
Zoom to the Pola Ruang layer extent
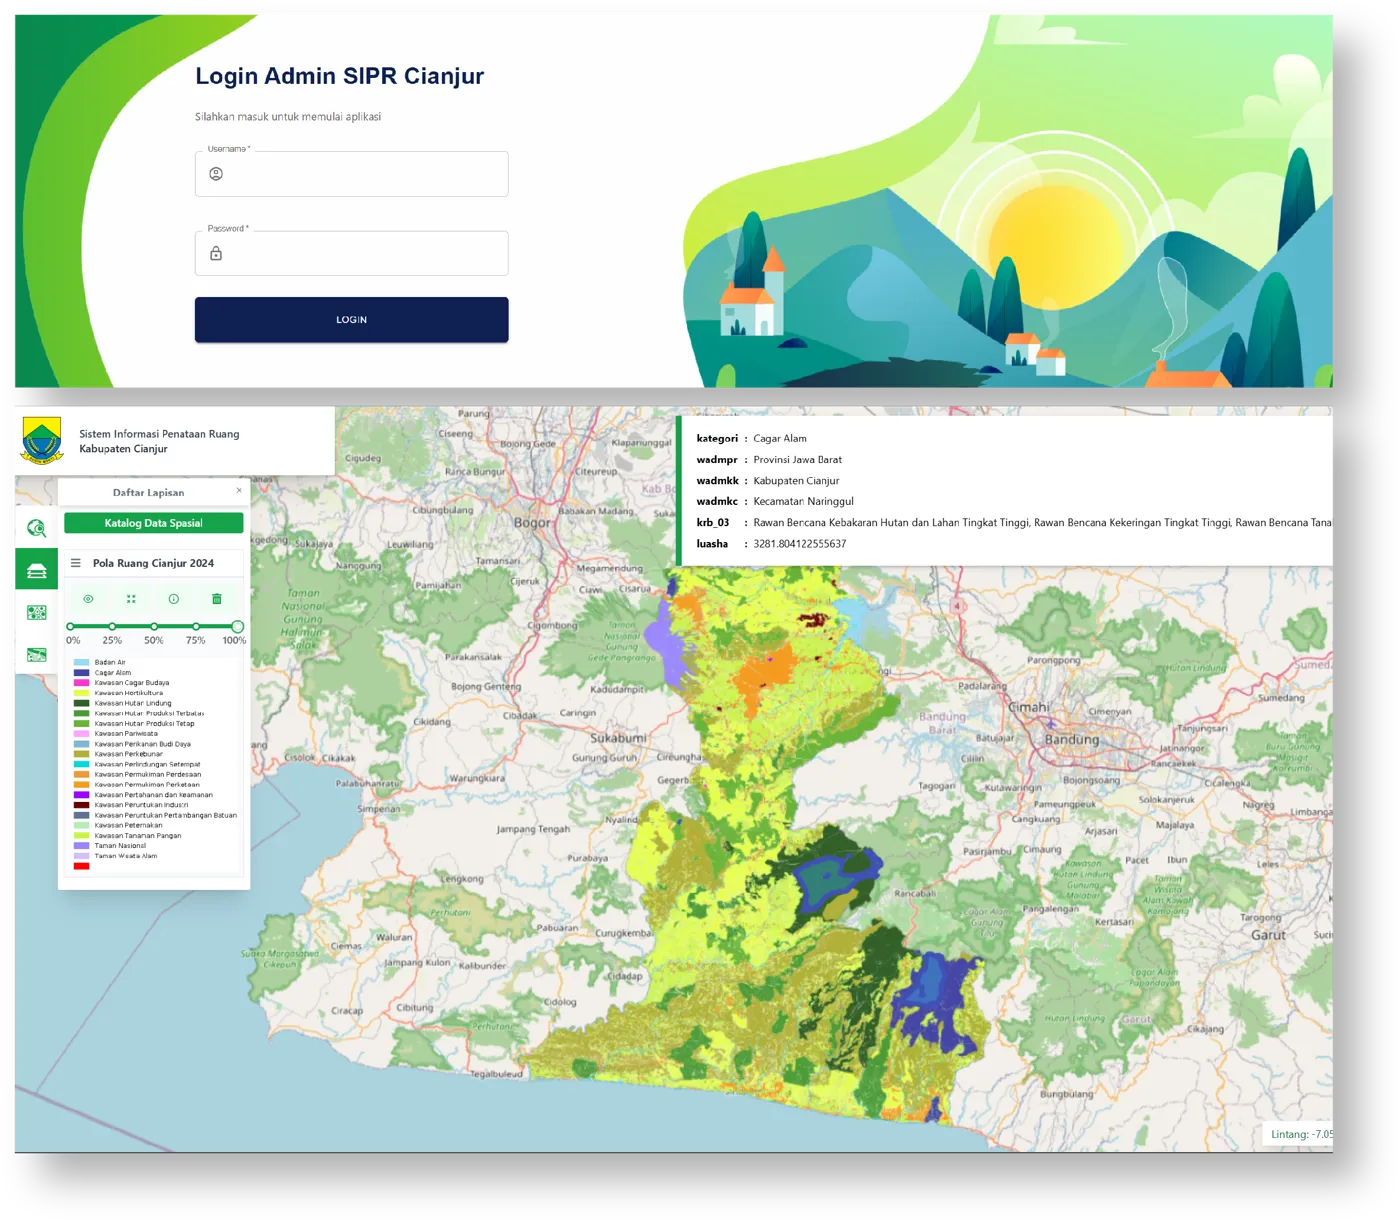click(131, 599)
